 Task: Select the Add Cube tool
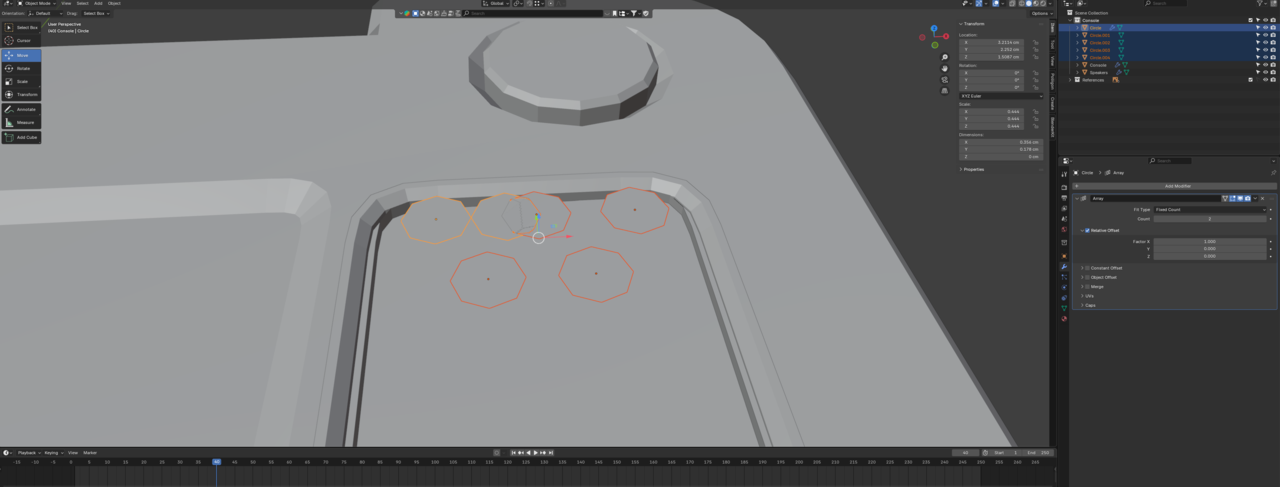tap(21, 137)
